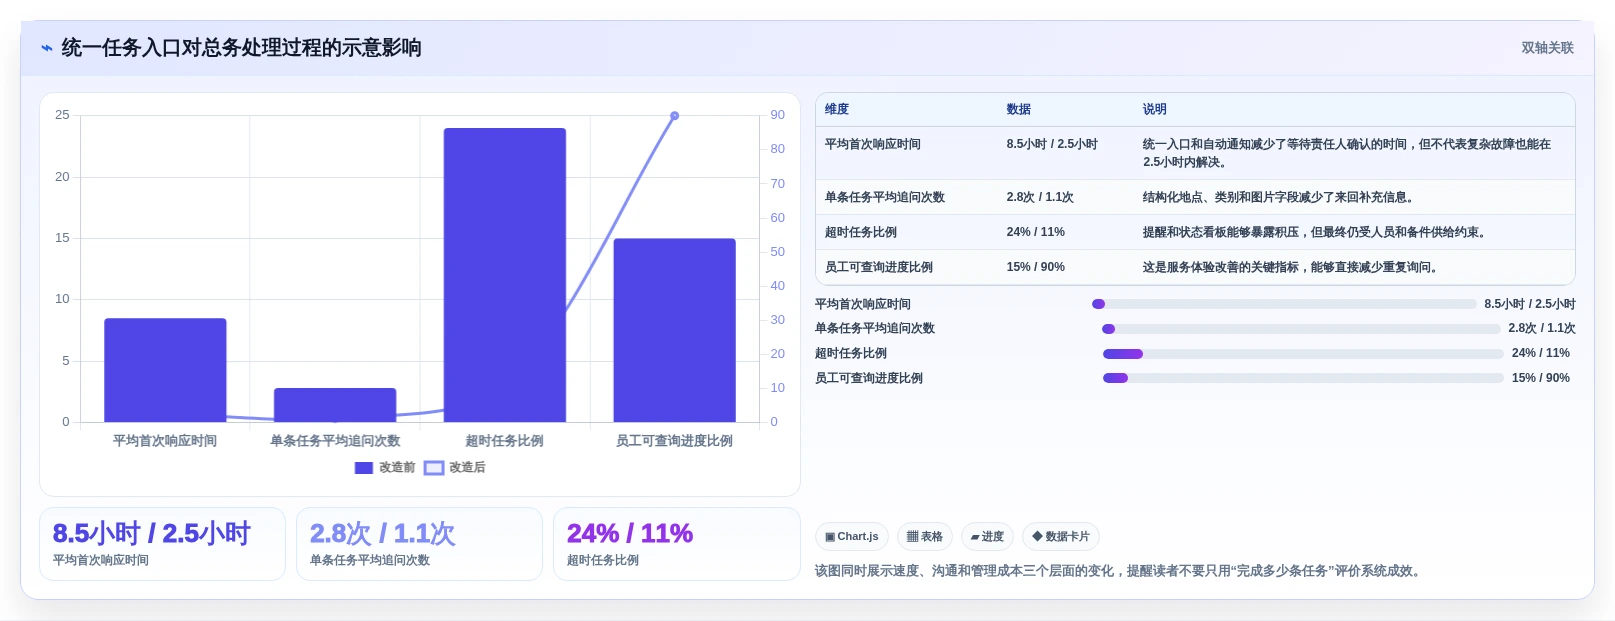The height and width of the screenshot is (621, 1615).
Task: Click 平均首次响应时间 table row label
Action: pyautogui.click(x=873, y=144)
